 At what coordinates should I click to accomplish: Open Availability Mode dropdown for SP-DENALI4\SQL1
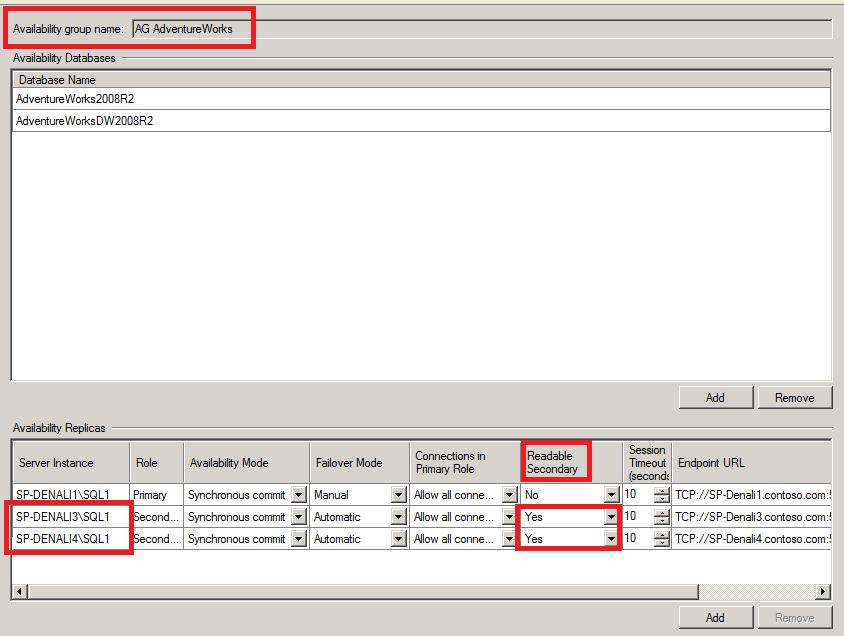[299, 539]
